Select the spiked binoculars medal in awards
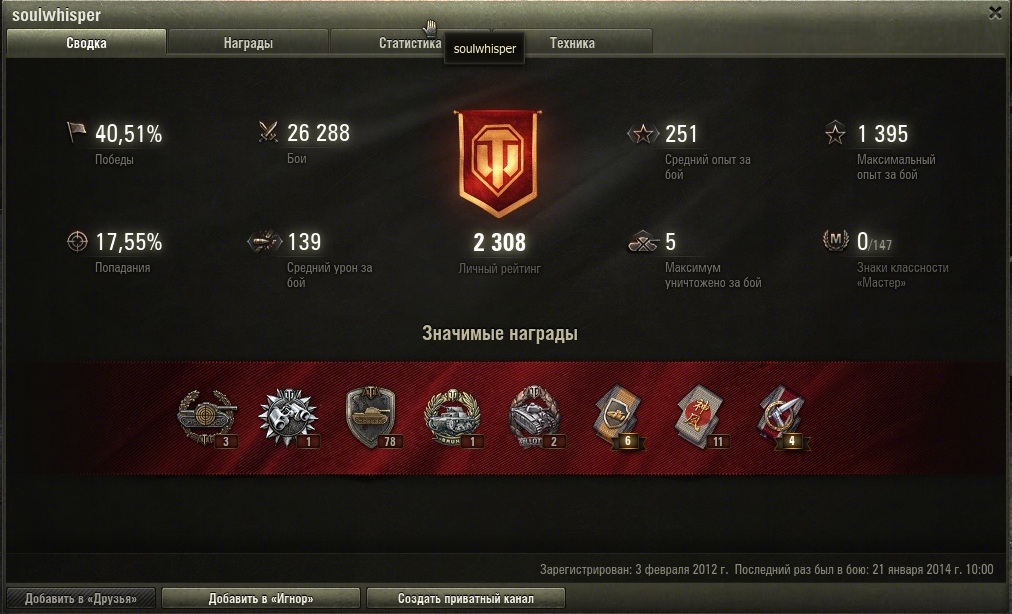This screenshot has height=614, width=1012. (x=288, y=417)
